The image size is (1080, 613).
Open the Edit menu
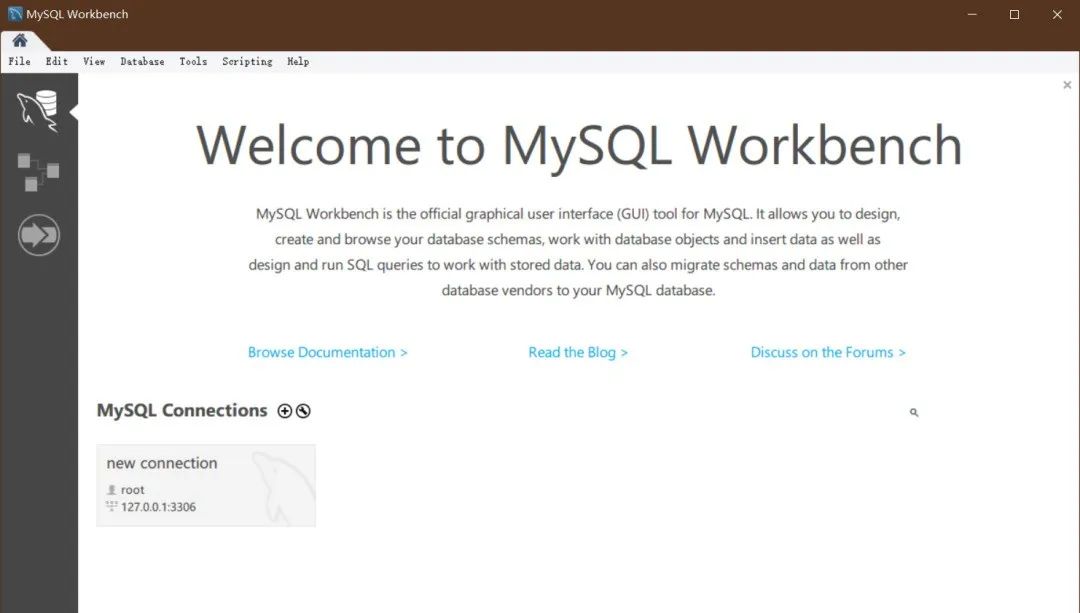(x=56, y=61)
